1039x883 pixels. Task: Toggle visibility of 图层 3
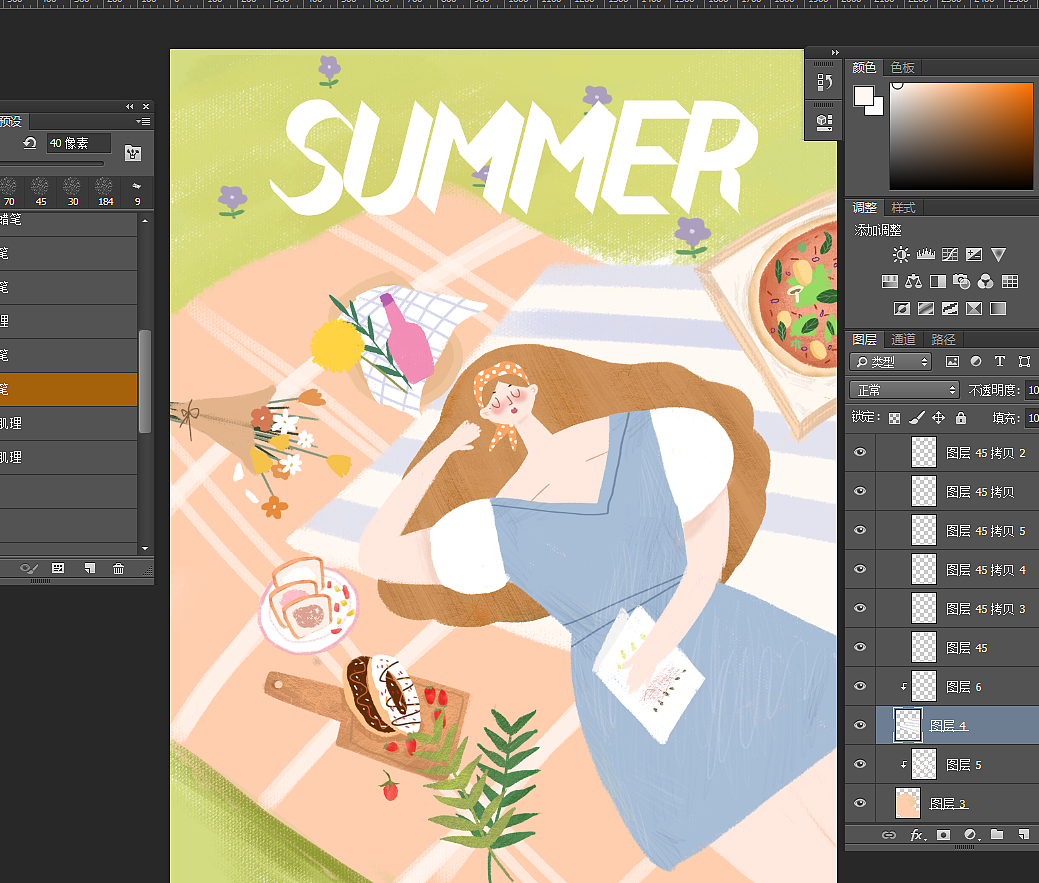pos(860,803)
